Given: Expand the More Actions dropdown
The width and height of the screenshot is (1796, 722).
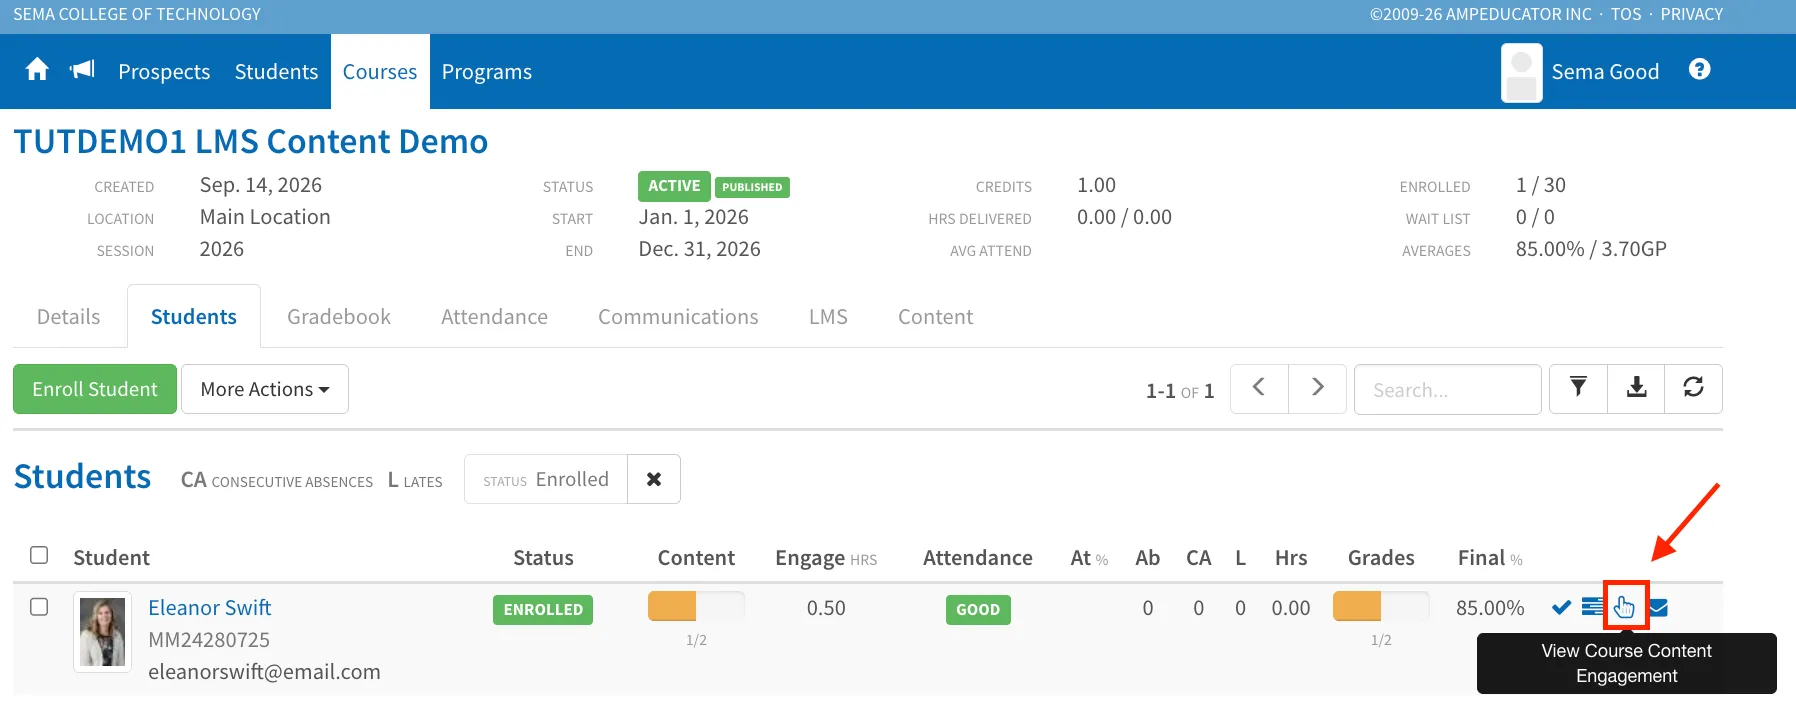Looking at the screenshot, I should [265, 389].
